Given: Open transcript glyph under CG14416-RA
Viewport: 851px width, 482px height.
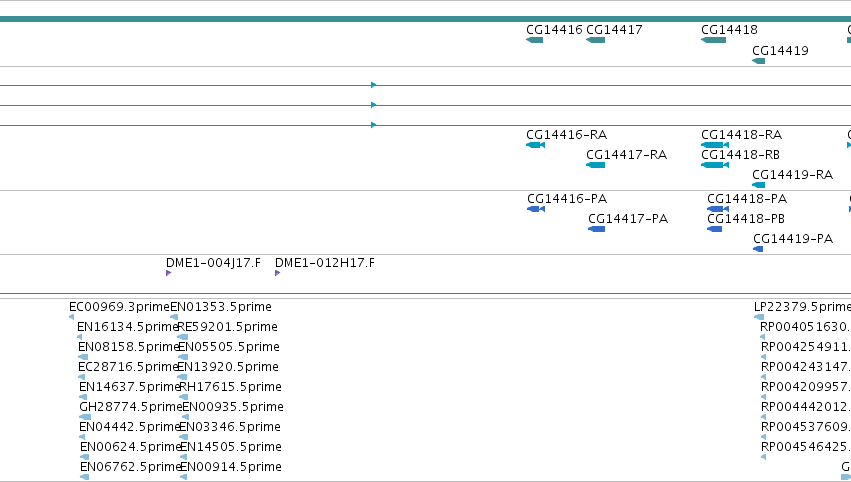Looking at the screenshot, I should 535,145.
